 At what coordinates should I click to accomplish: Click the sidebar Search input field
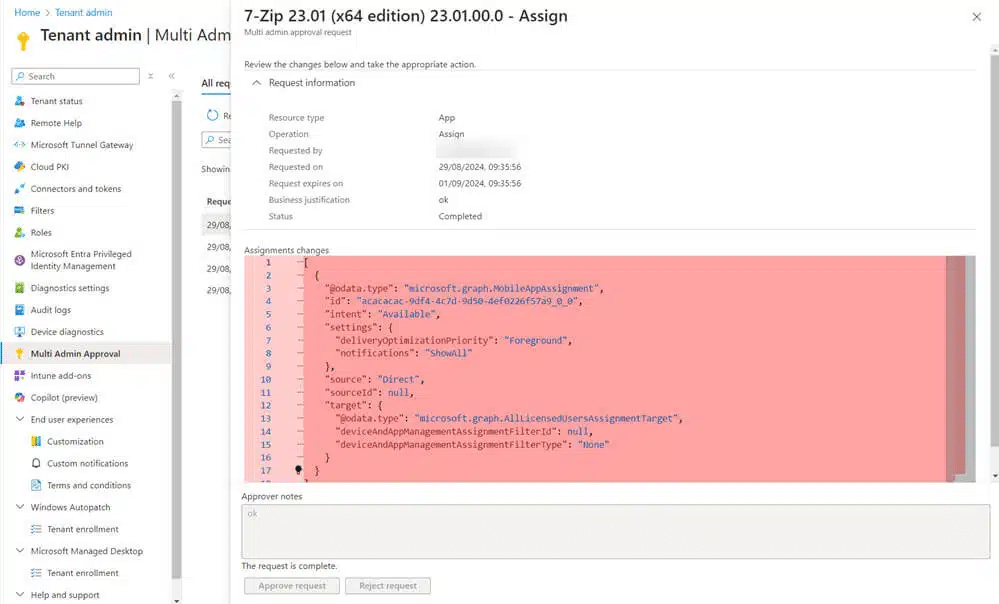80,76
